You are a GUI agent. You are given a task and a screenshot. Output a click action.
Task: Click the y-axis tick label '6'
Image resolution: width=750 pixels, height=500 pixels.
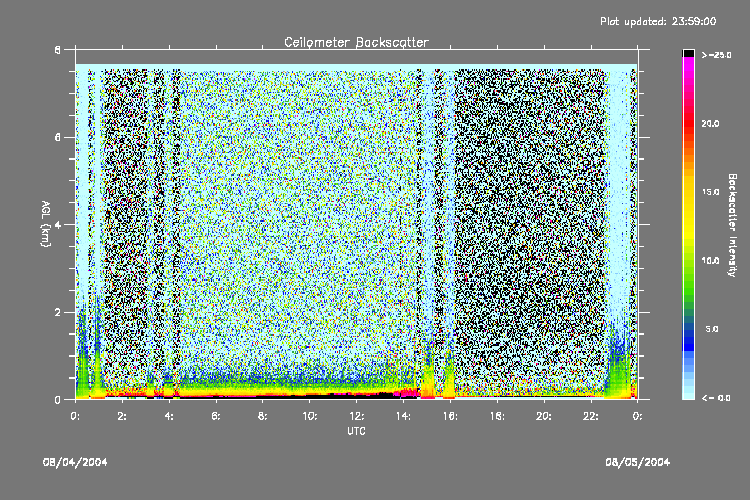tap(58, 137)
